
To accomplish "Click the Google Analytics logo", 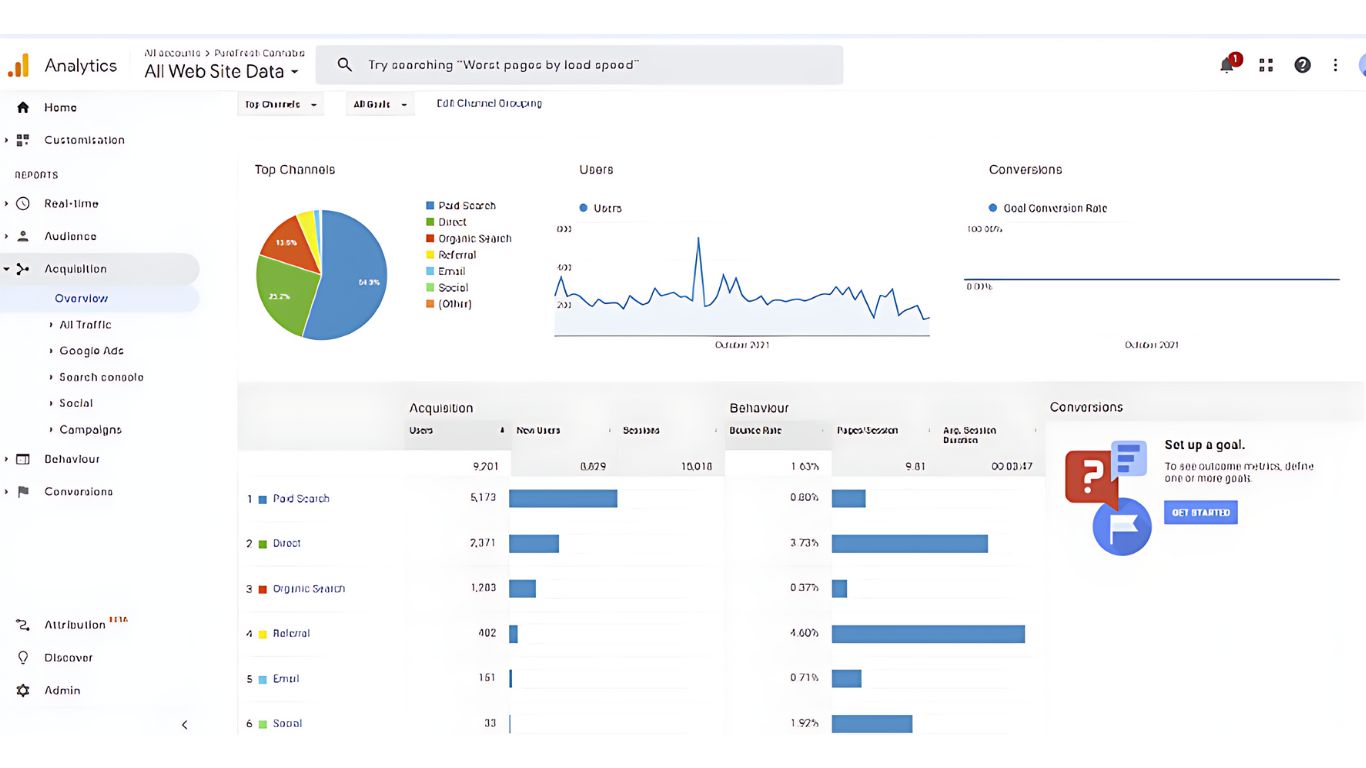I will click(19, 66).
